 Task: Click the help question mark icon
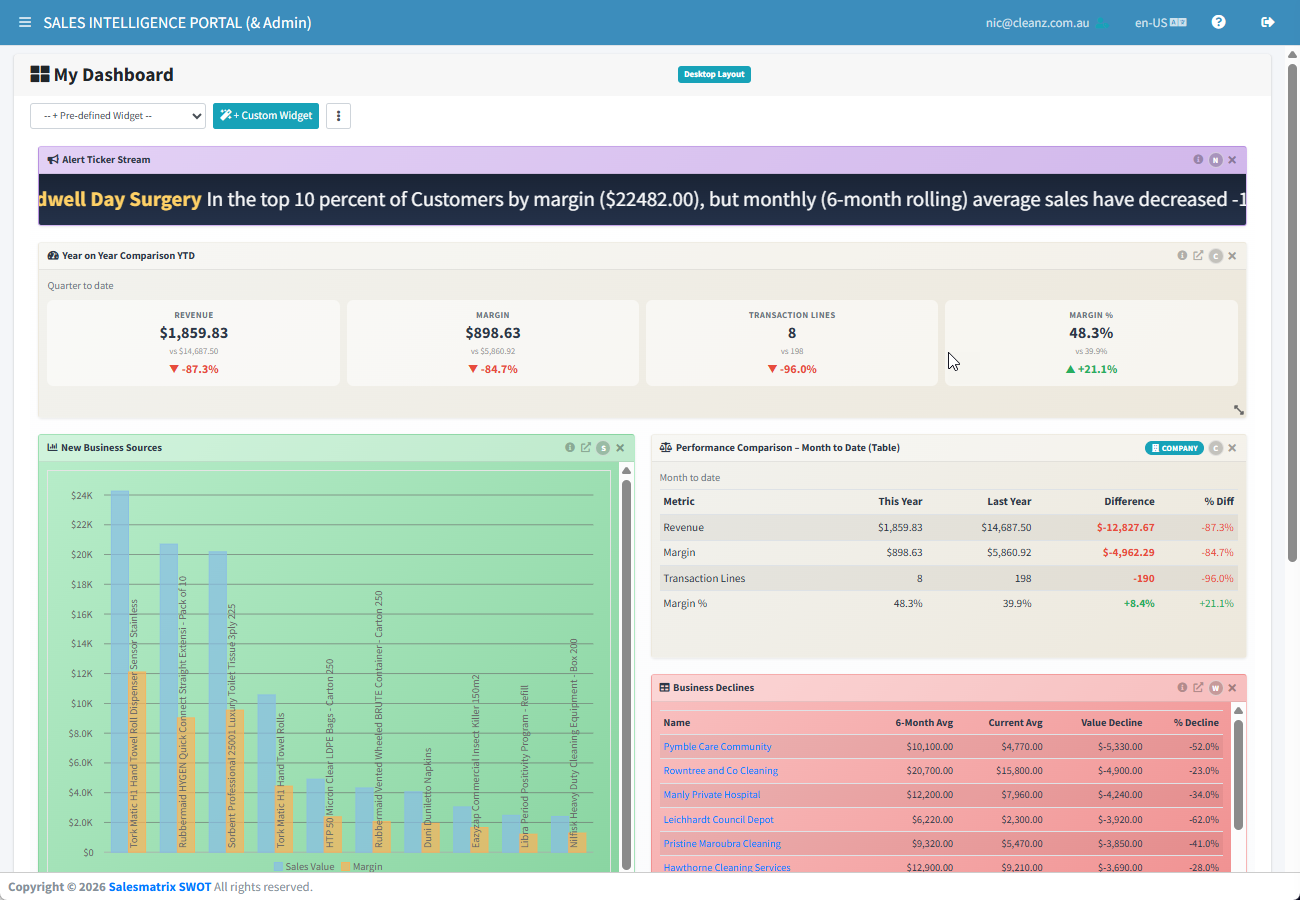coord(1218,22)
